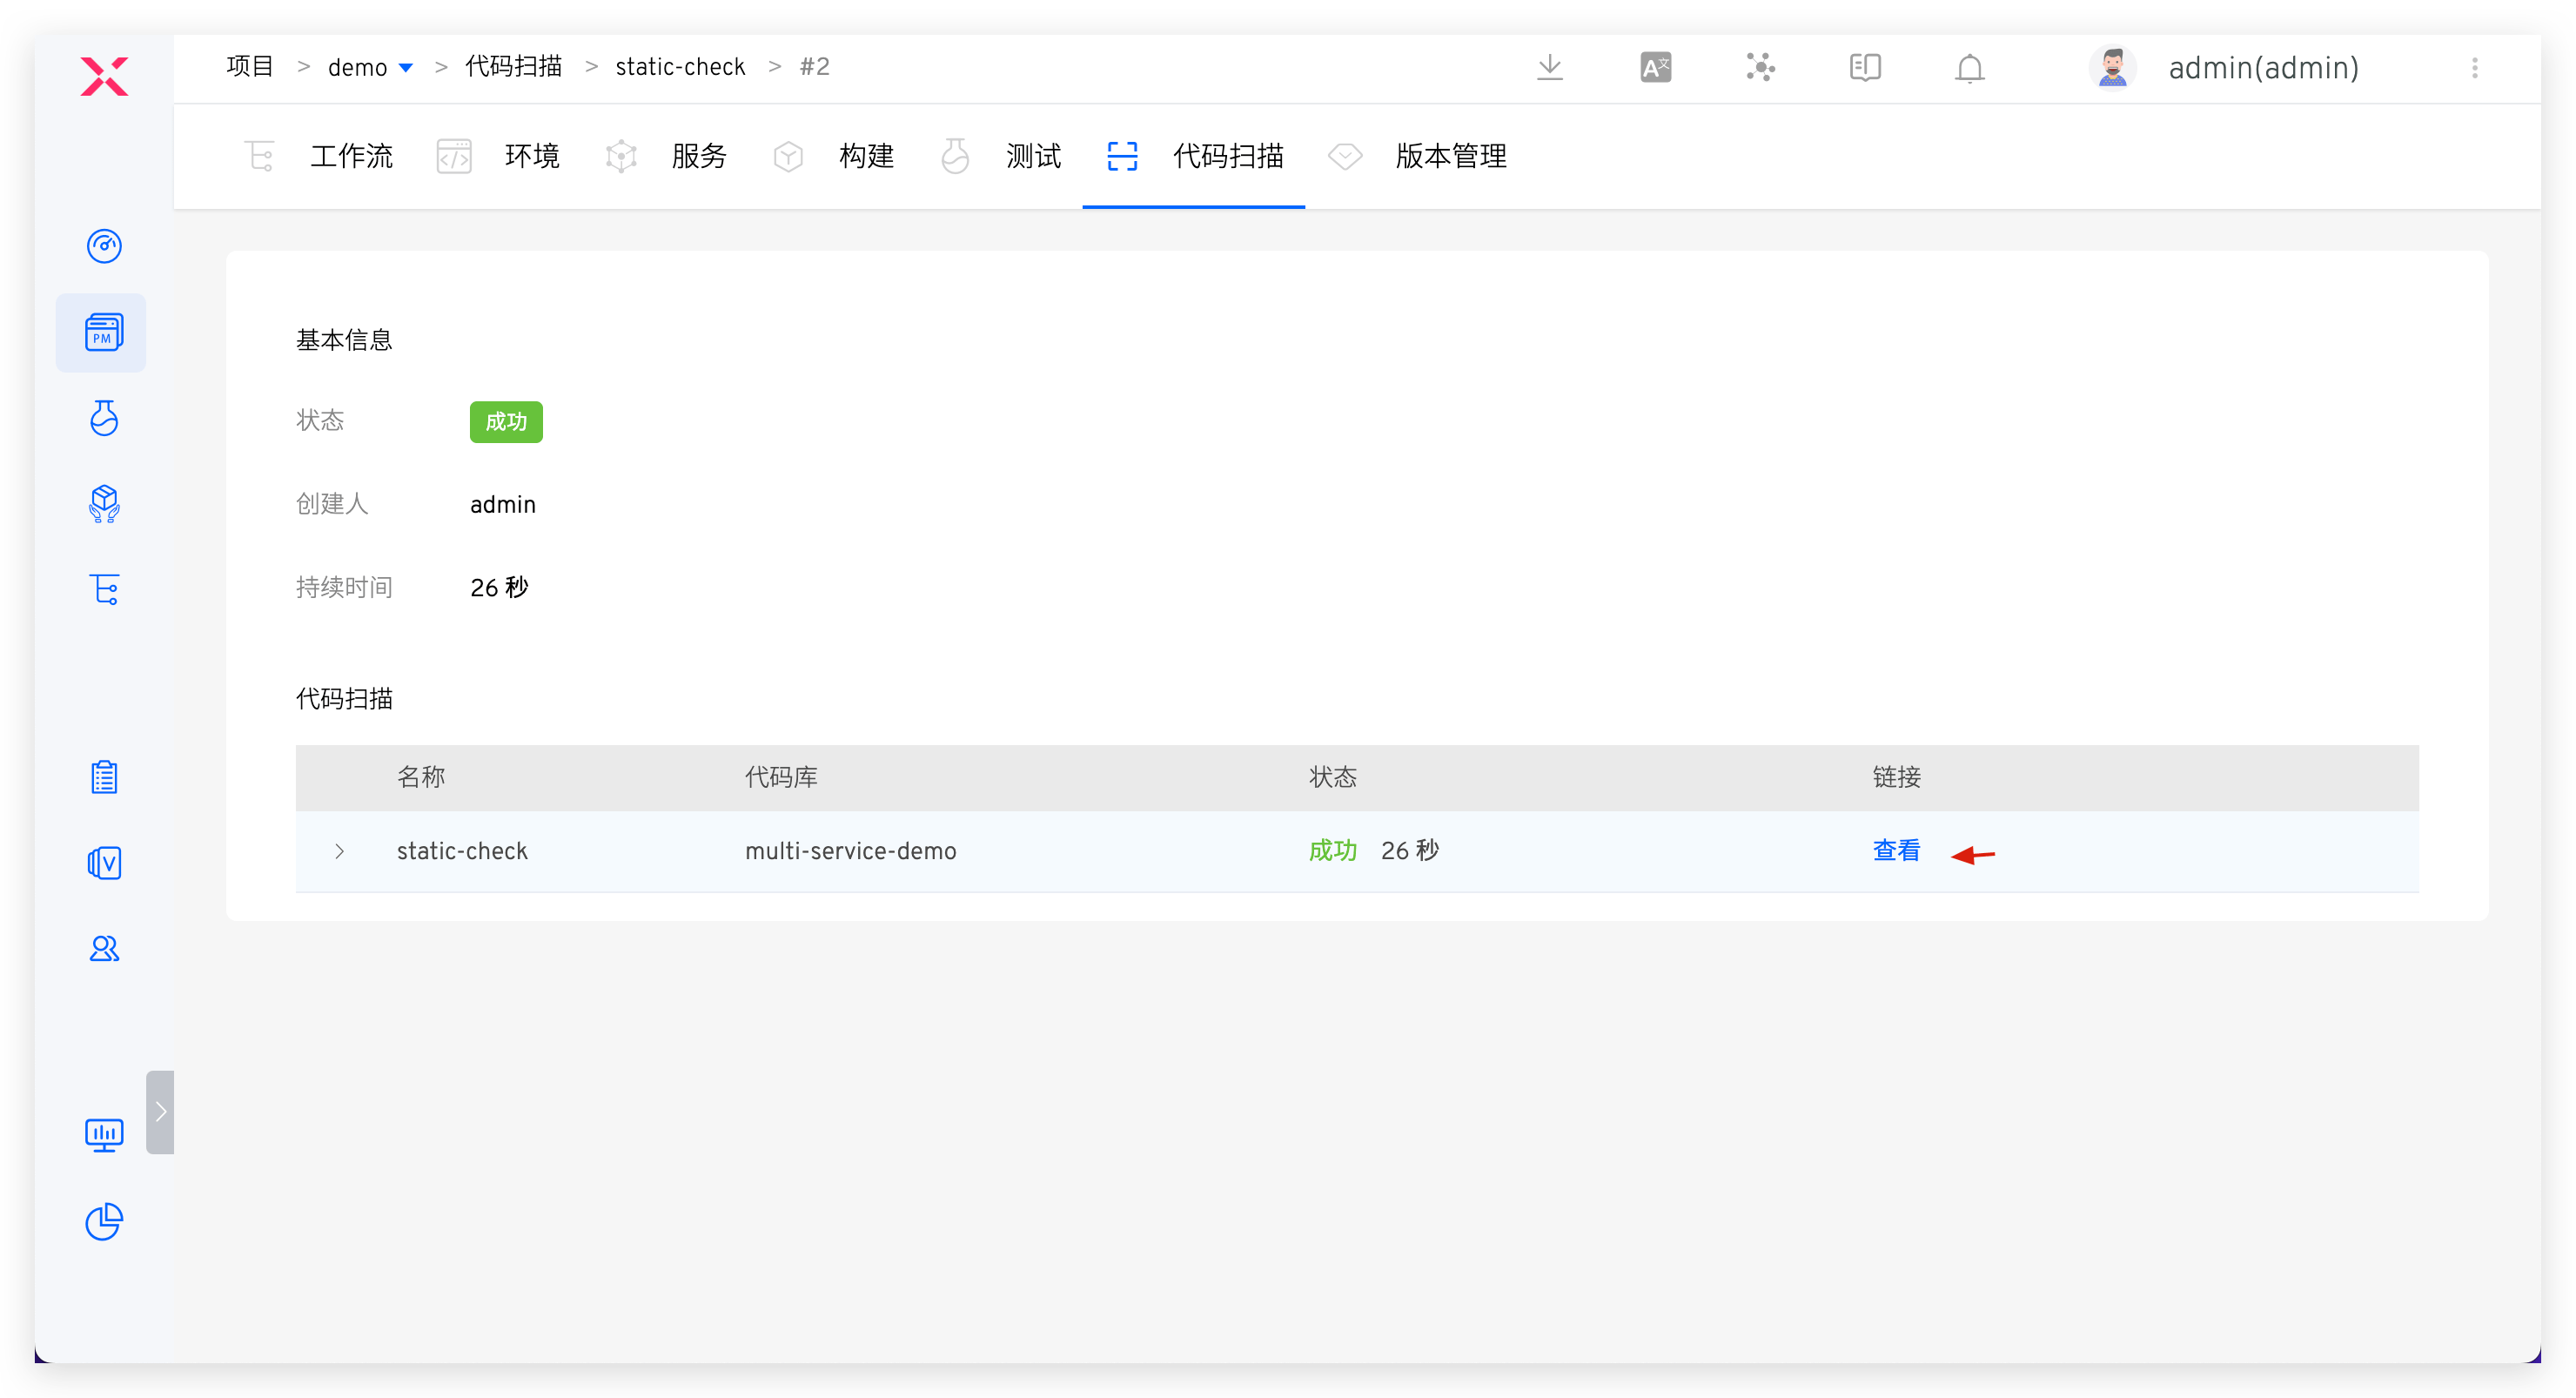
Task: Click the 查看 link in the scan row
Action: pos(1895,851)
